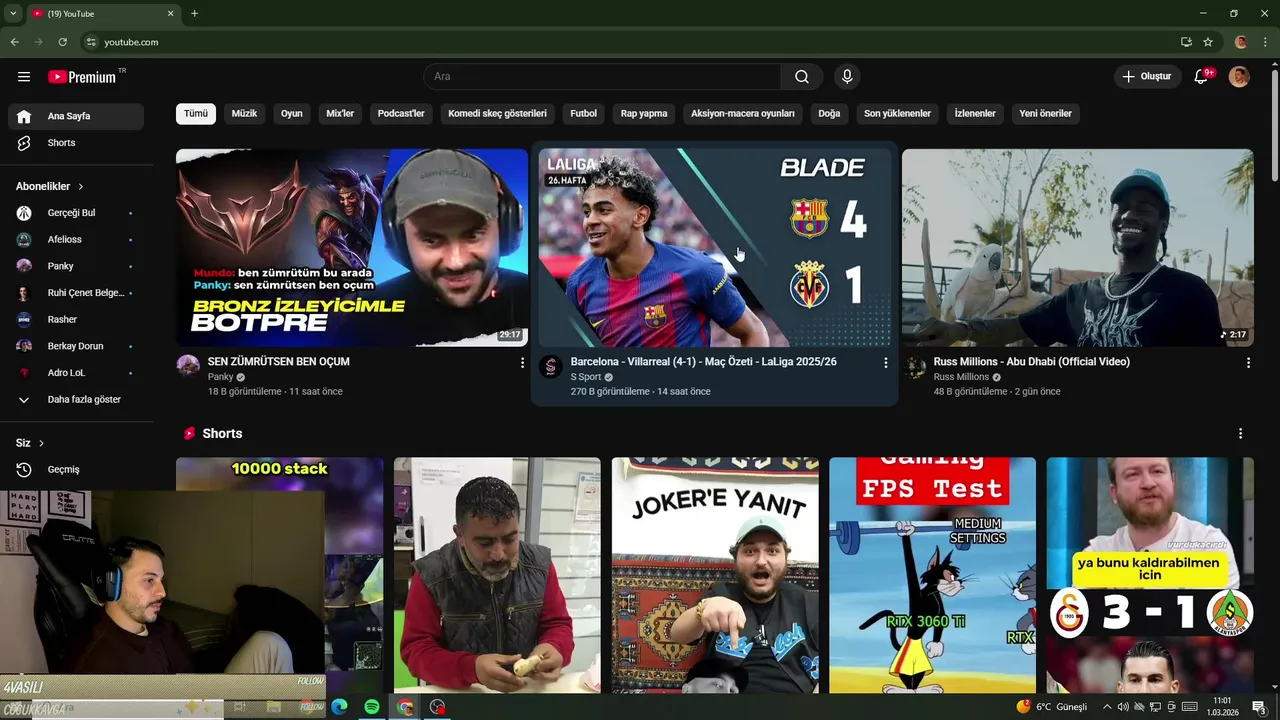Select Aksiyon-macera oyunları chip
This screenshot has height=720, width=1280.
click(743, 114)
